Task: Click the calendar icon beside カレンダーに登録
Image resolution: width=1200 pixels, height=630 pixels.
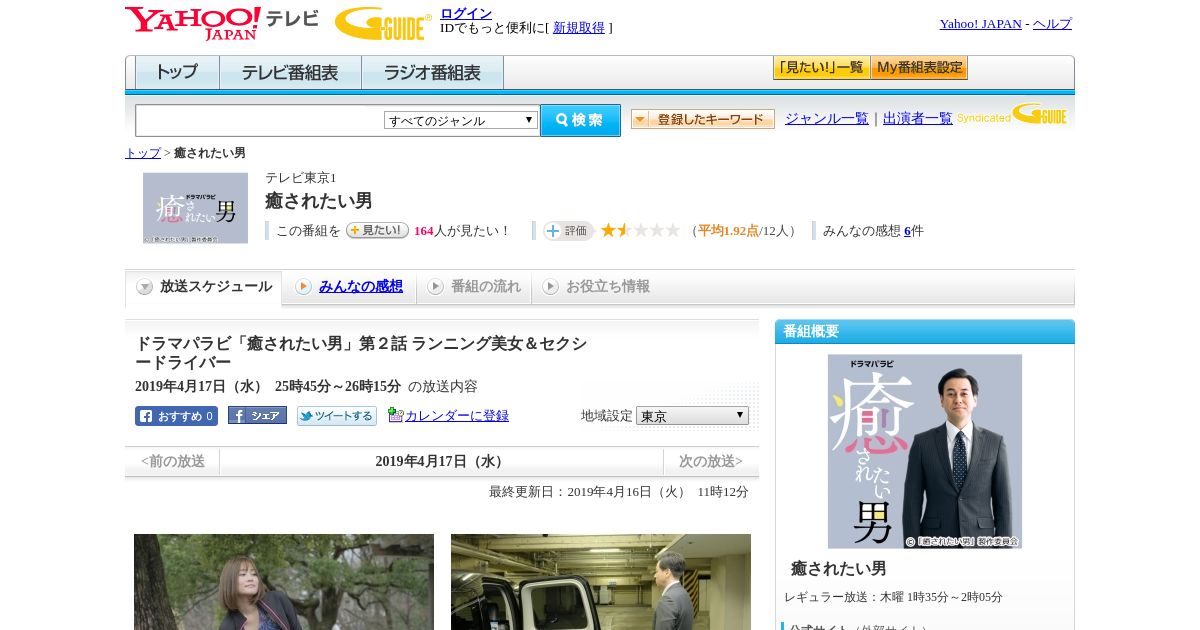Action: 395,415
